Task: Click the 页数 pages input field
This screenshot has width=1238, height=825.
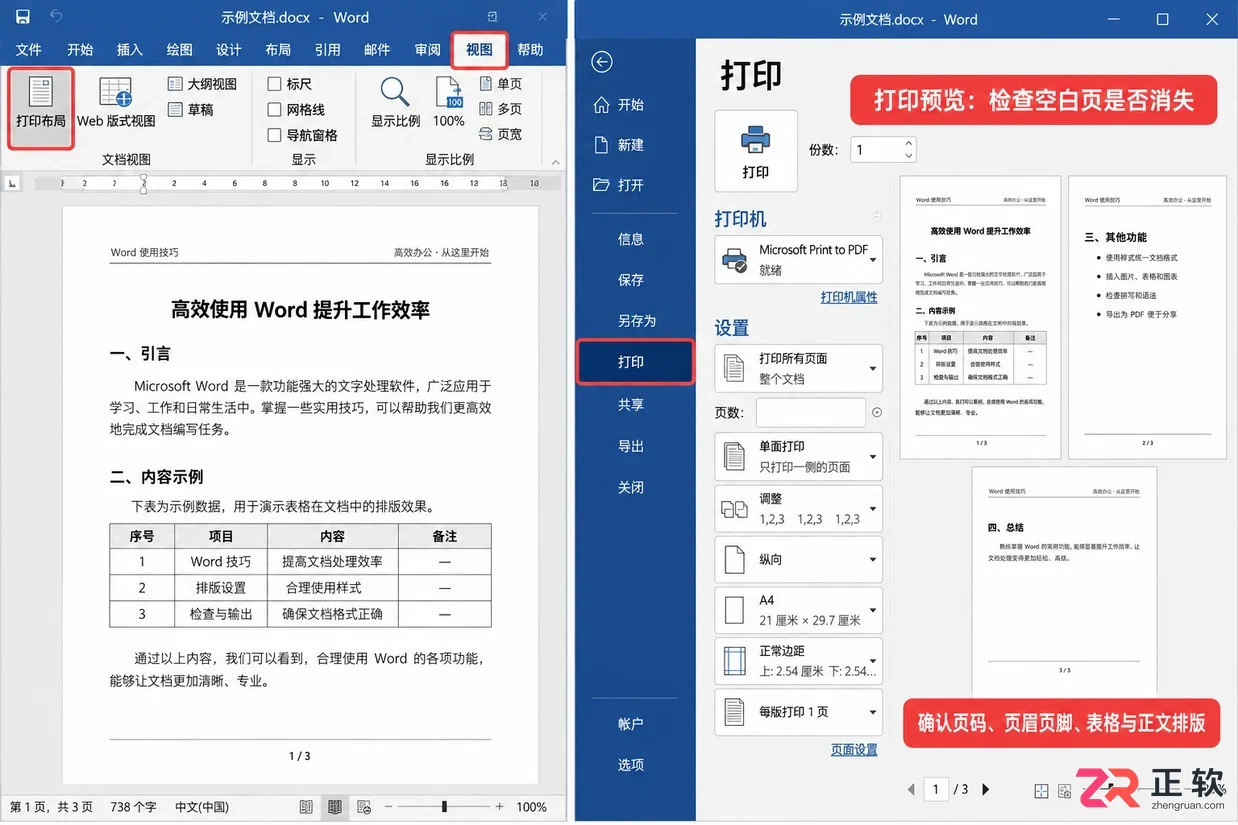Action: [811, 412]
